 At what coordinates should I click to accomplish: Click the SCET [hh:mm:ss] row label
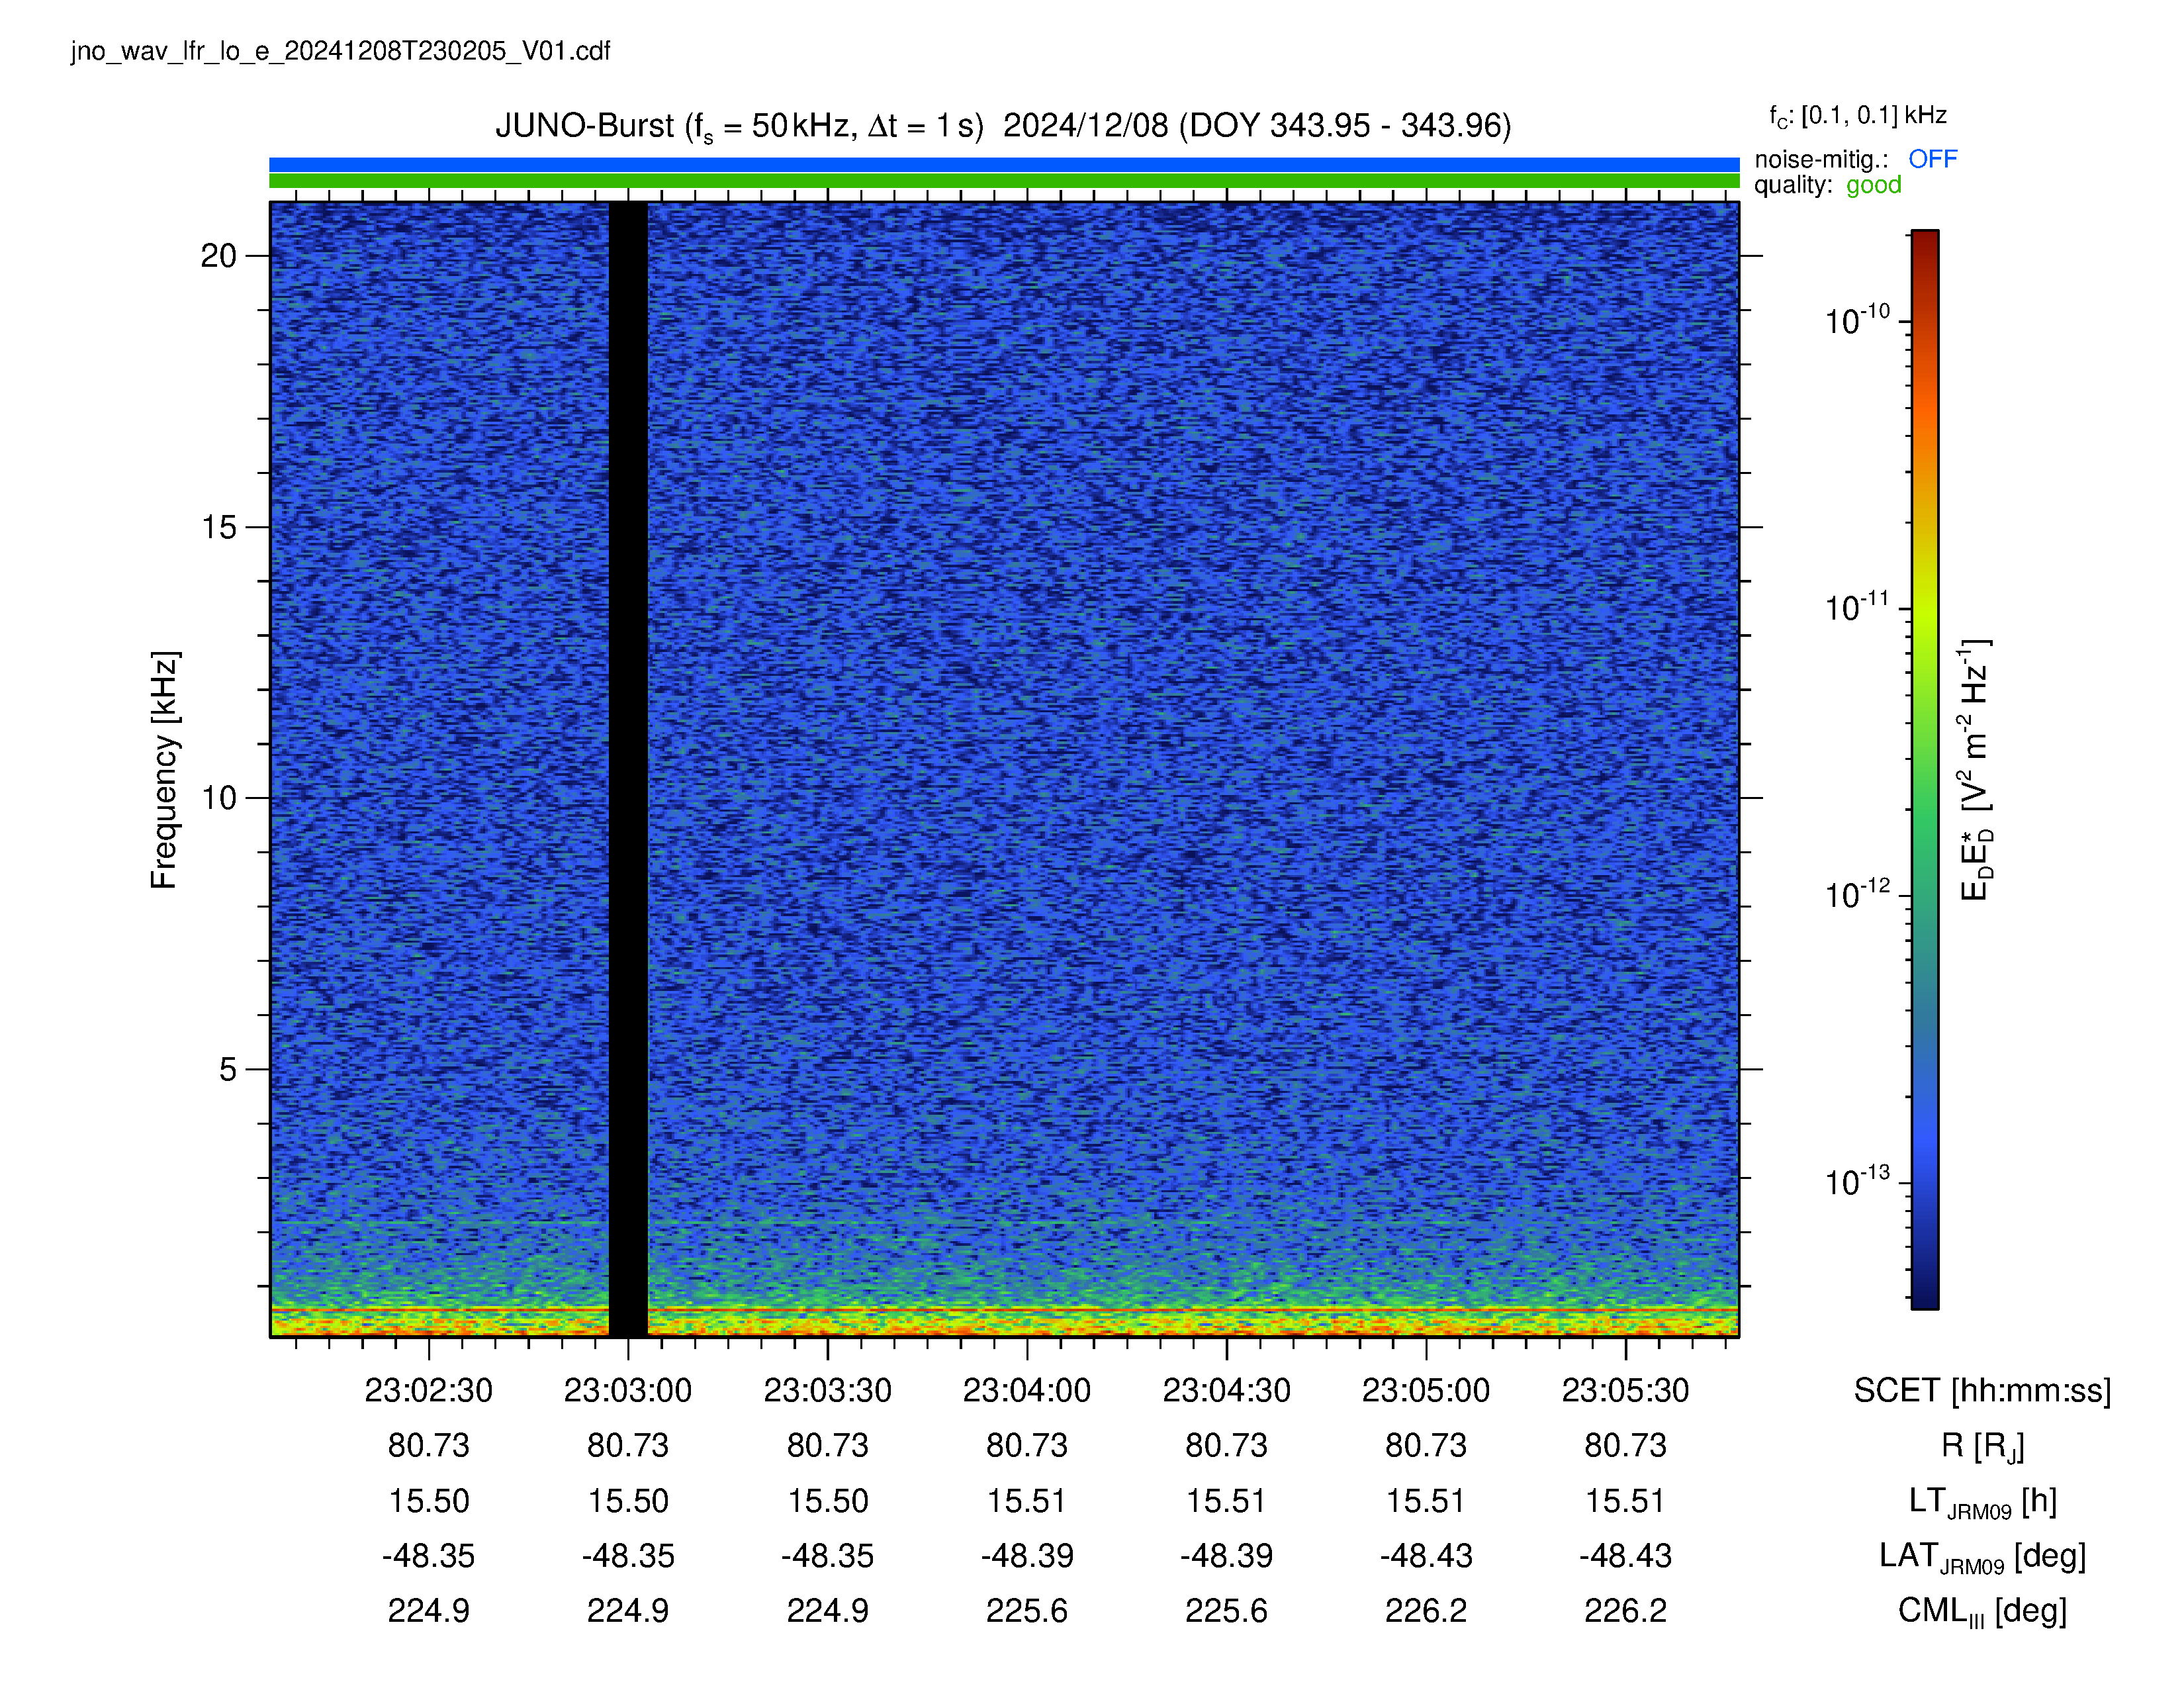tap(1982, 1390)
